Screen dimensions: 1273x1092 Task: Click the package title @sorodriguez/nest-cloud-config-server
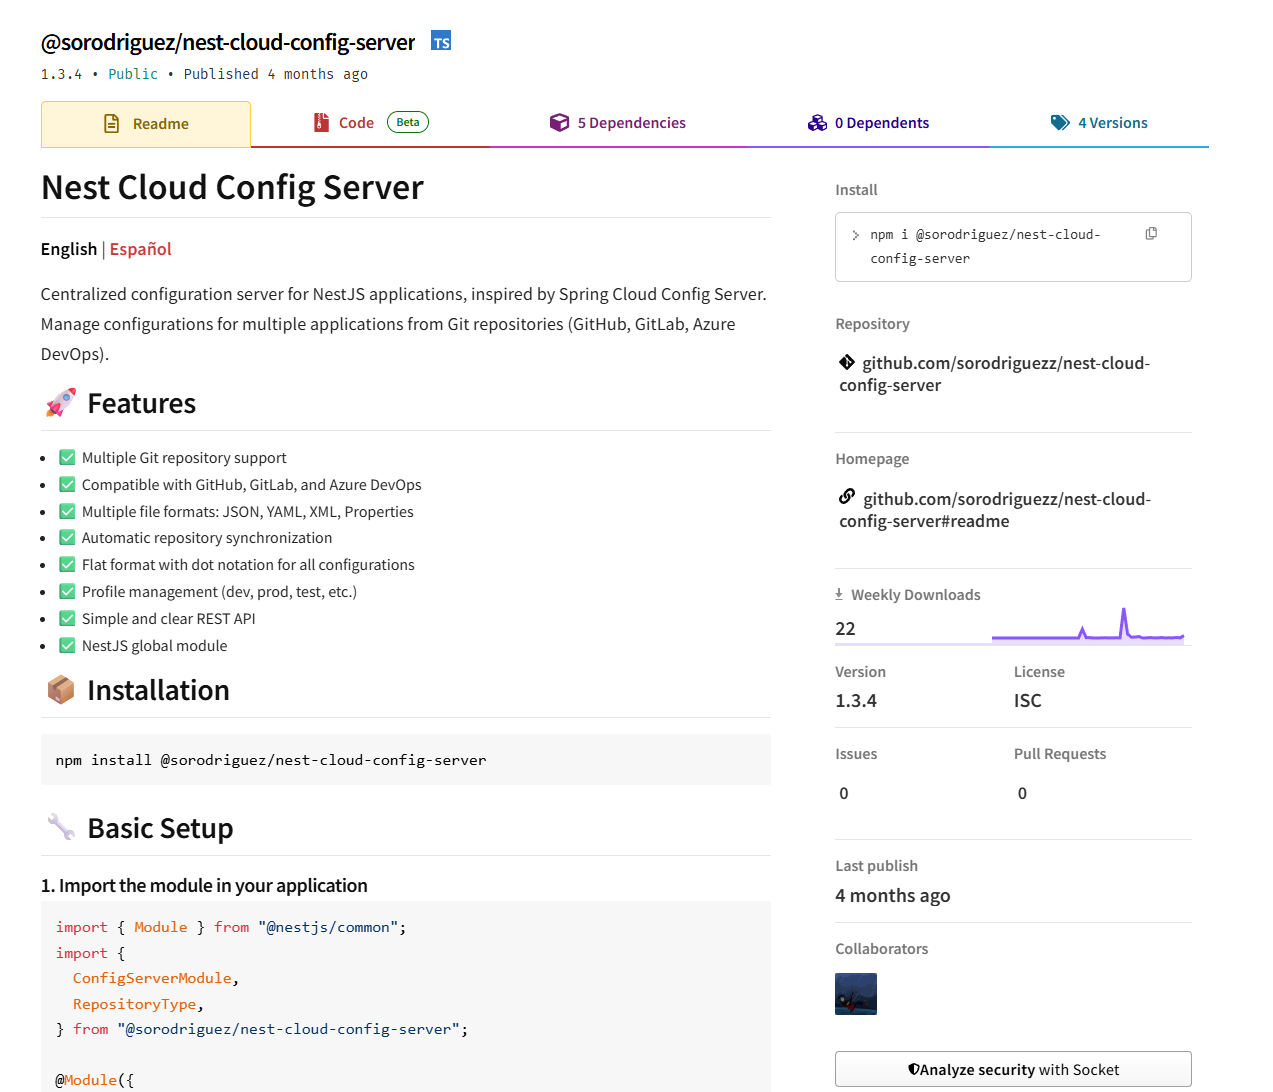click(228, 42)
